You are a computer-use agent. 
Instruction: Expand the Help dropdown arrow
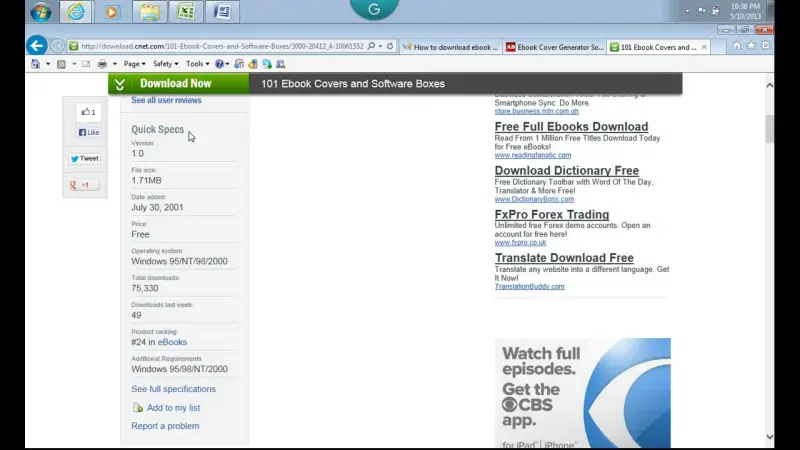coord(227,64)
